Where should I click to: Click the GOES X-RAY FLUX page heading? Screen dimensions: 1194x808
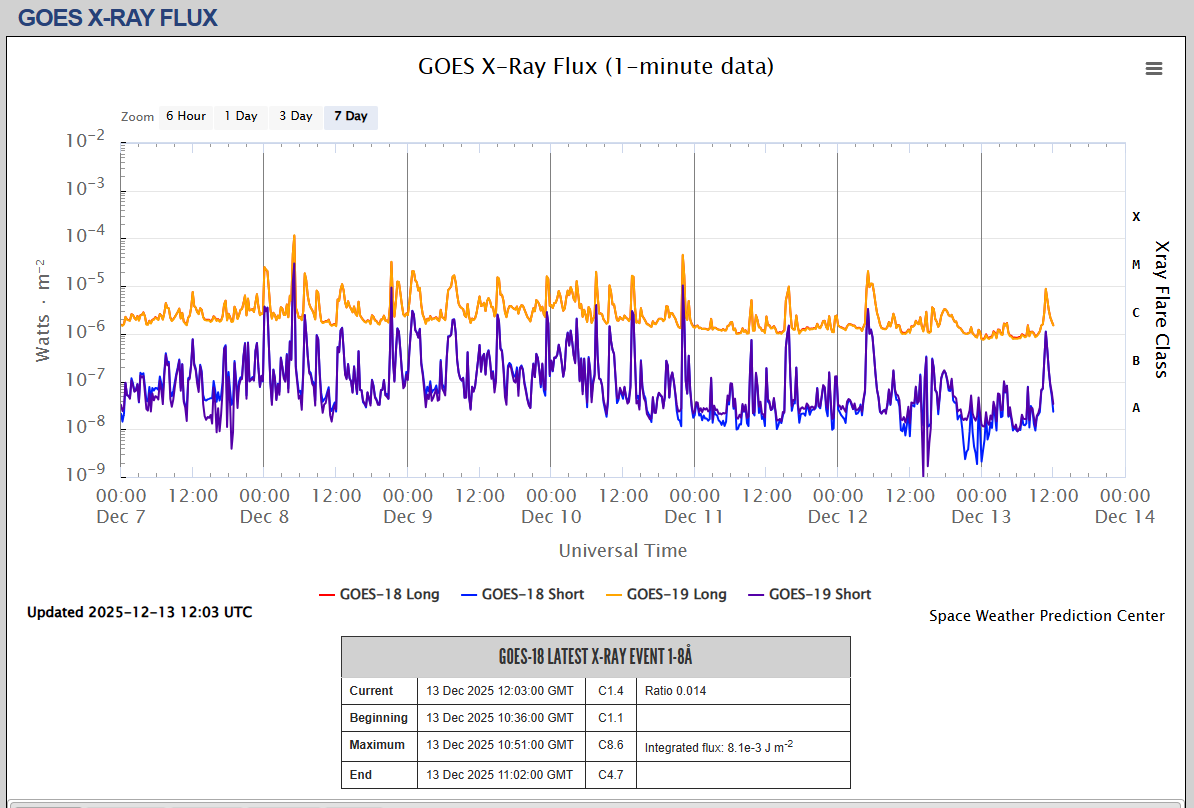(x=118, y=18)
